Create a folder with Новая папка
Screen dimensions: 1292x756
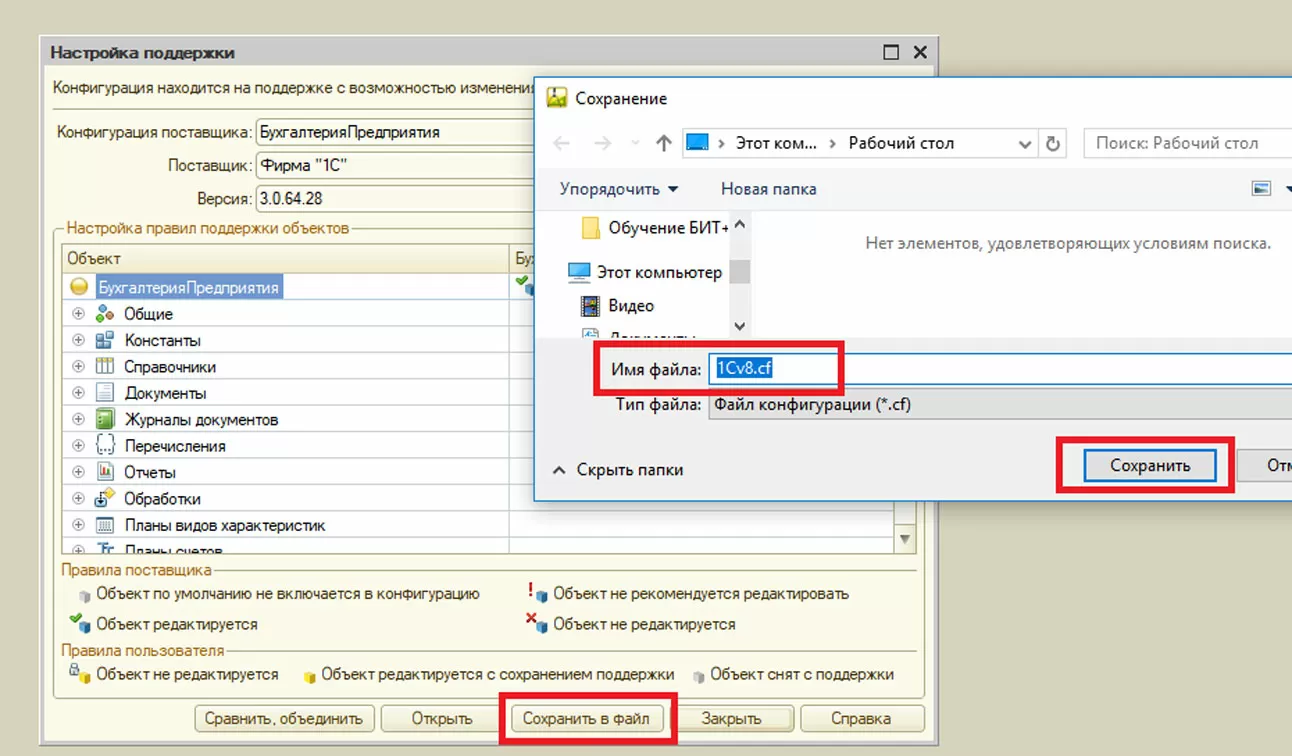coord(769,189)
